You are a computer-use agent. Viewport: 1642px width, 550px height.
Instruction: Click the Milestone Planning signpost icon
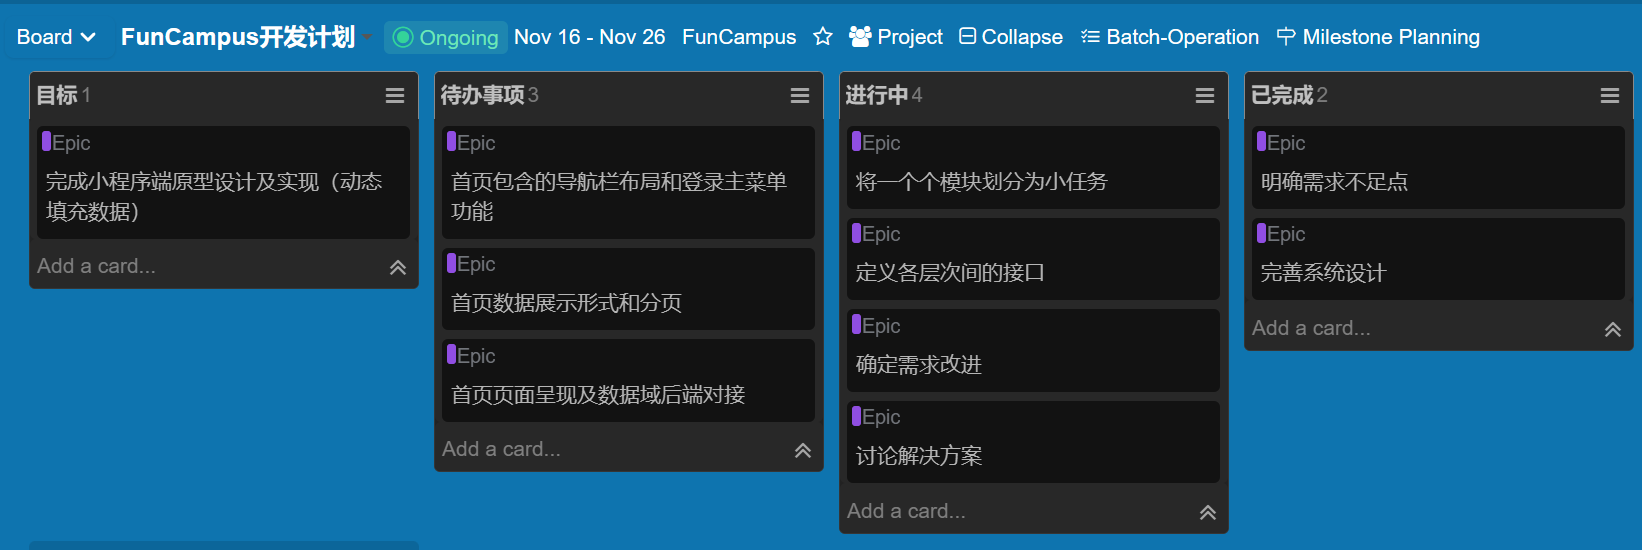1286,37
